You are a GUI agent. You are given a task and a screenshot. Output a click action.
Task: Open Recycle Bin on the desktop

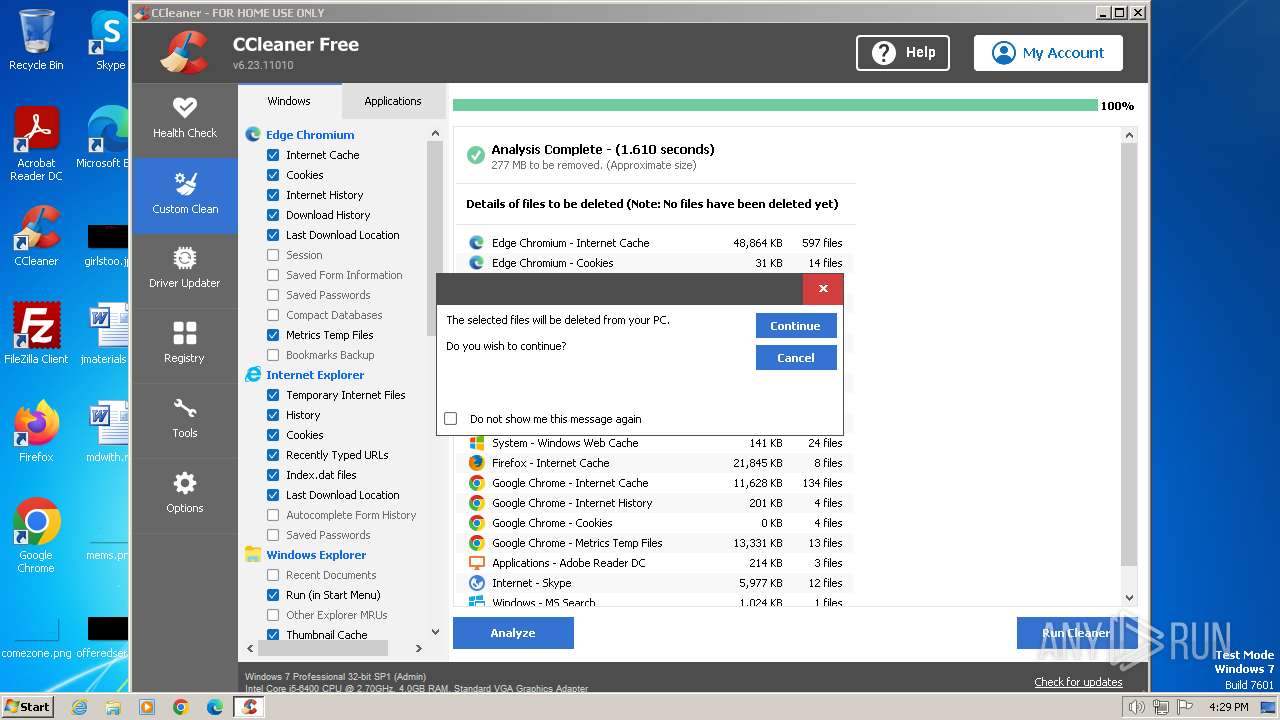click(36, 40)
